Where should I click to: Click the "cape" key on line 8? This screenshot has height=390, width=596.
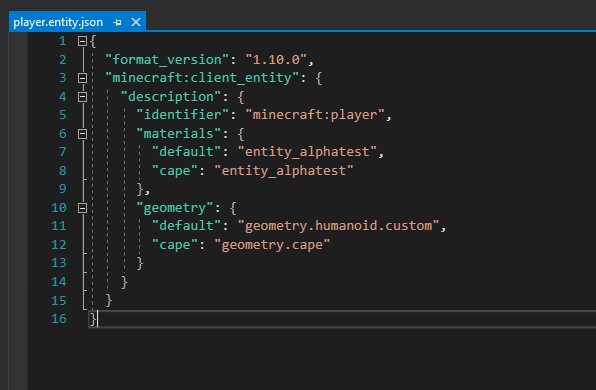(175, 171)
